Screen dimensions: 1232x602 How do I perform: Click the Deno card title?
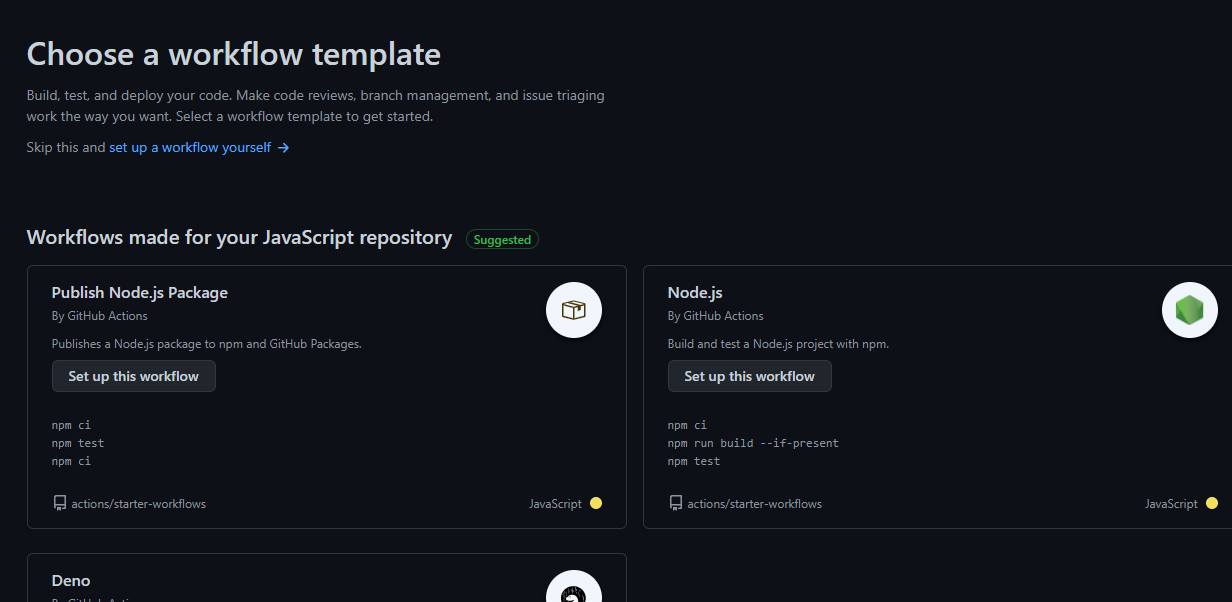coord(71,581)
